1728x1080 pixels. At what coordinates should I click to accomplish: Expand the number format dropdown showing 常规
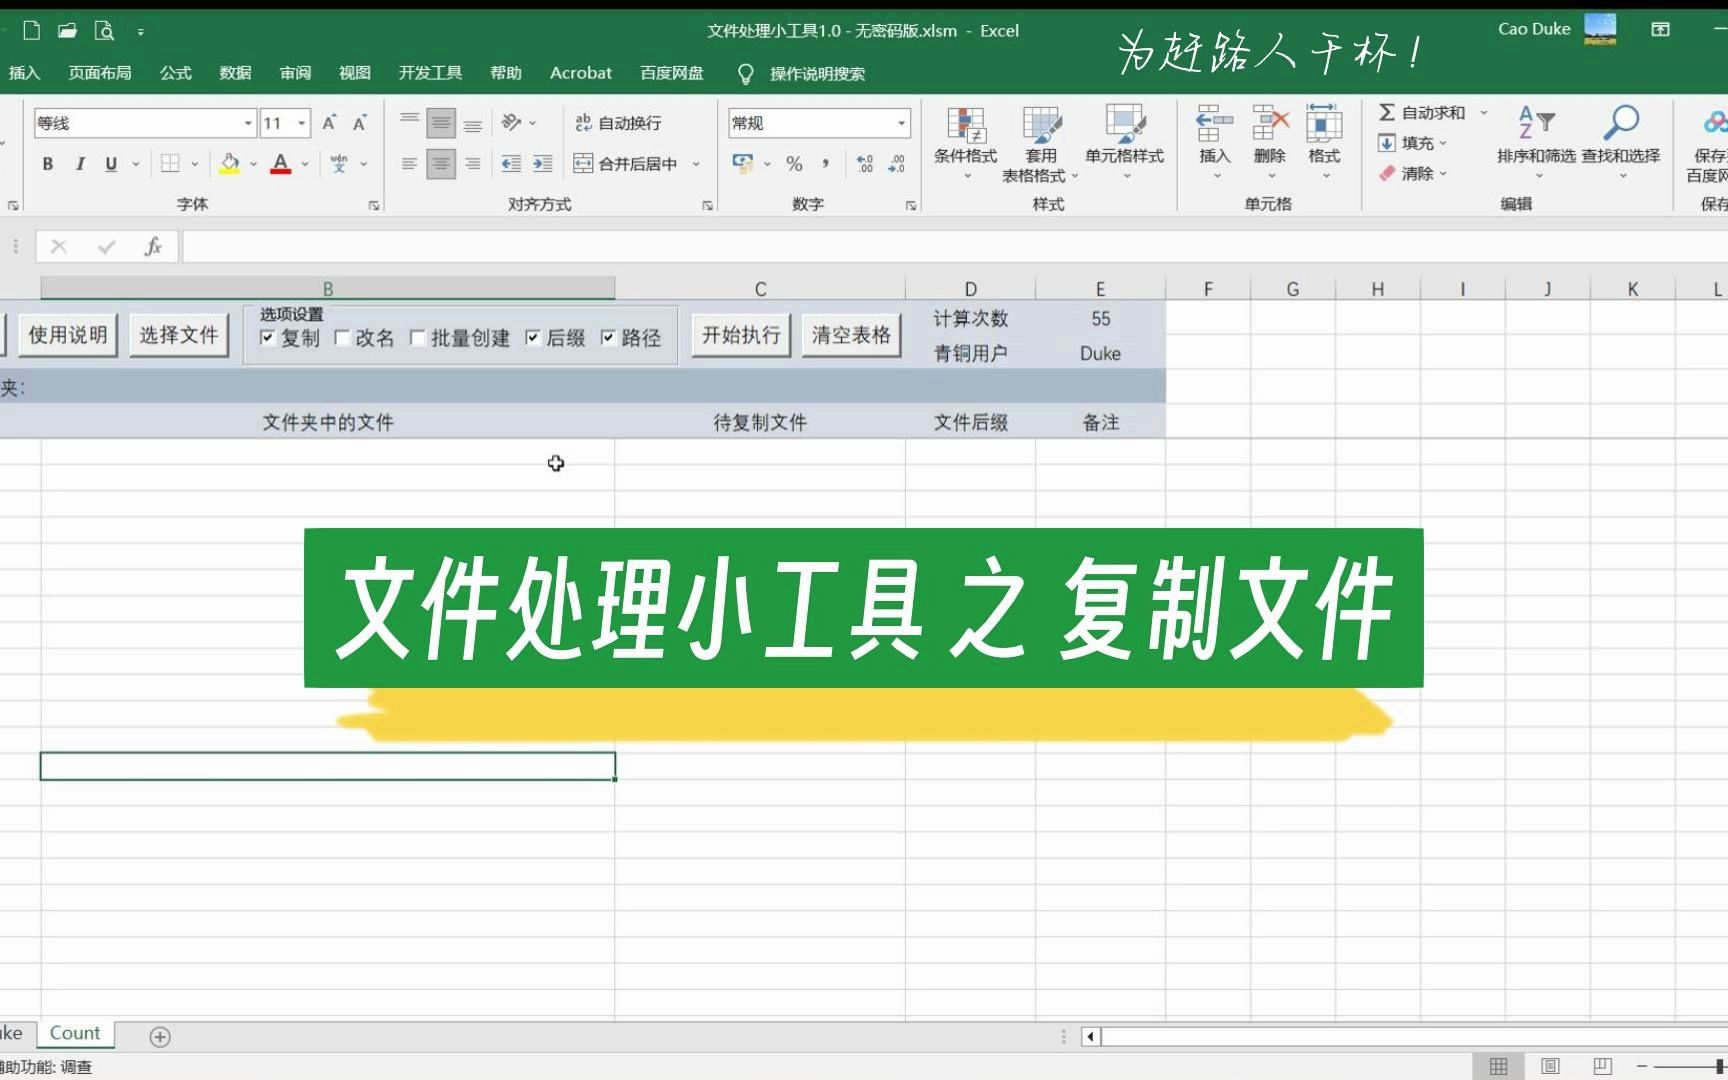903,122
